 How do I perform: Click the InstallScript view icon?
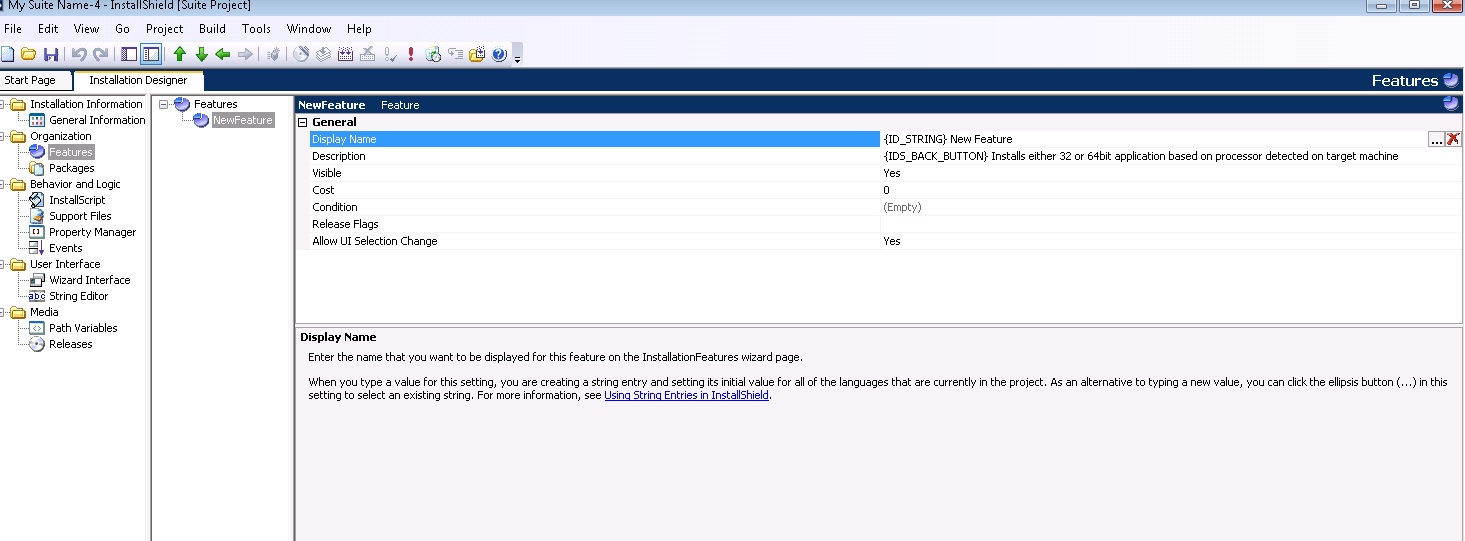point(37,200)
